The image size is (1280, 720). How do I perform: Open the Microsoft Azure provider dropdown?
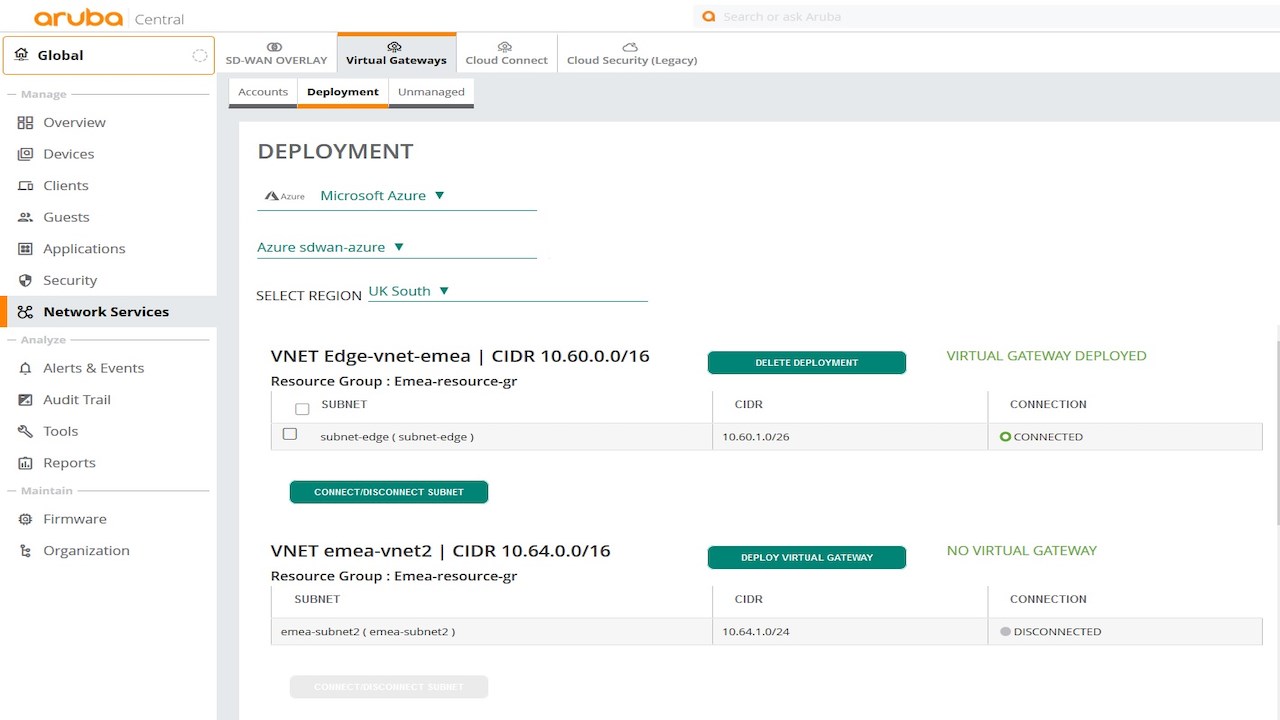pyautogui.click(x=397, y=196)
